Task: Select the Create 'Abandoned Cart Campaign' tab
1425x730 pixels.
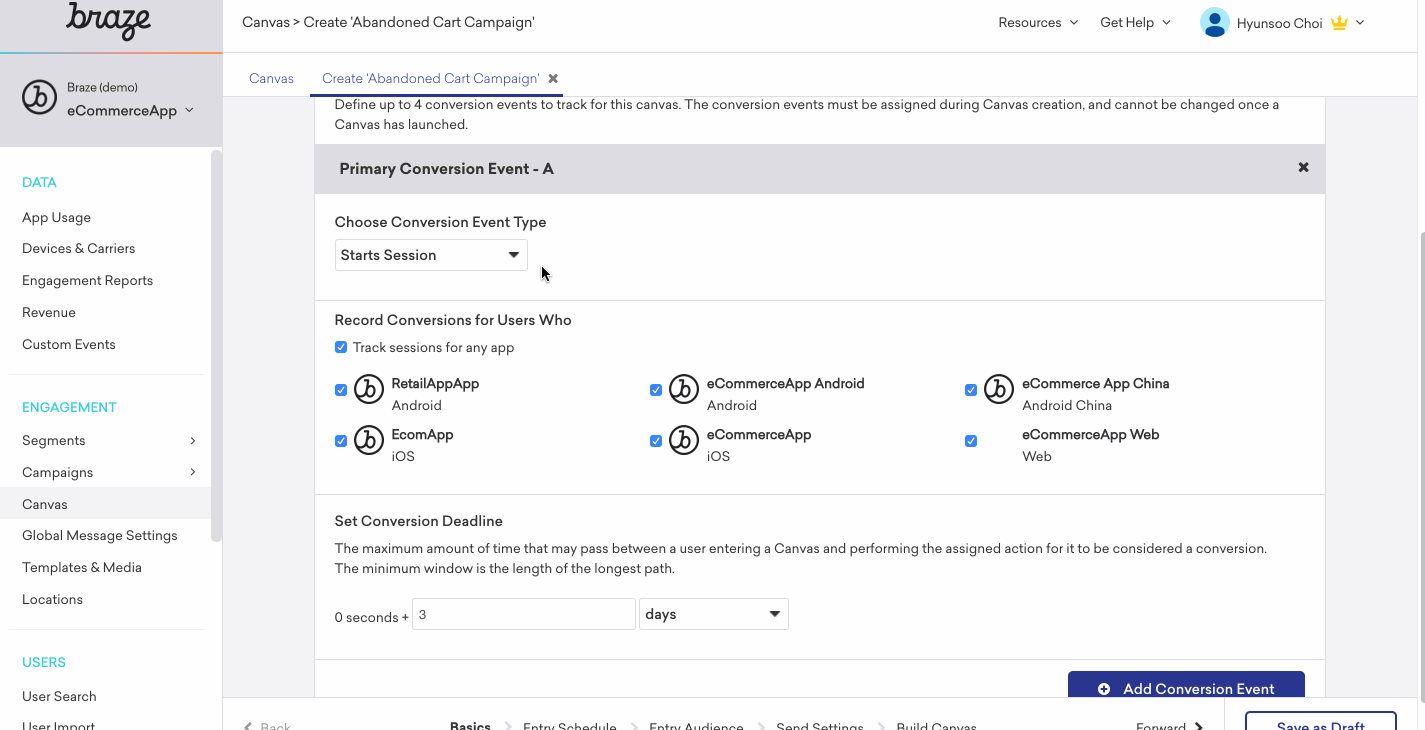Action: tap(431, 78)
